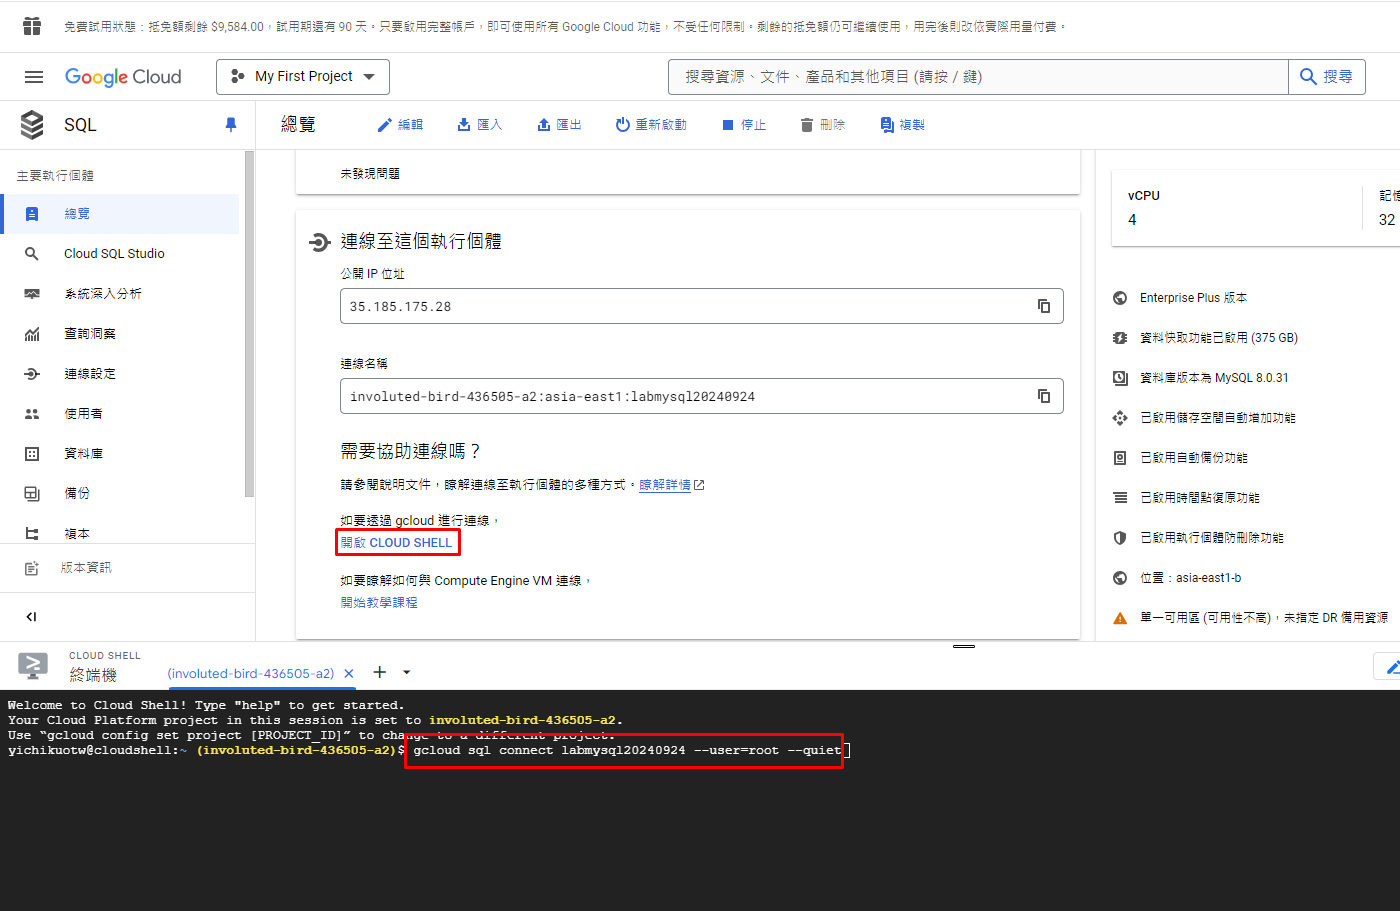Click the gcloud sql connect command line
The image size is (1400, 911).
pyautogui.click(x=627, y=750)
